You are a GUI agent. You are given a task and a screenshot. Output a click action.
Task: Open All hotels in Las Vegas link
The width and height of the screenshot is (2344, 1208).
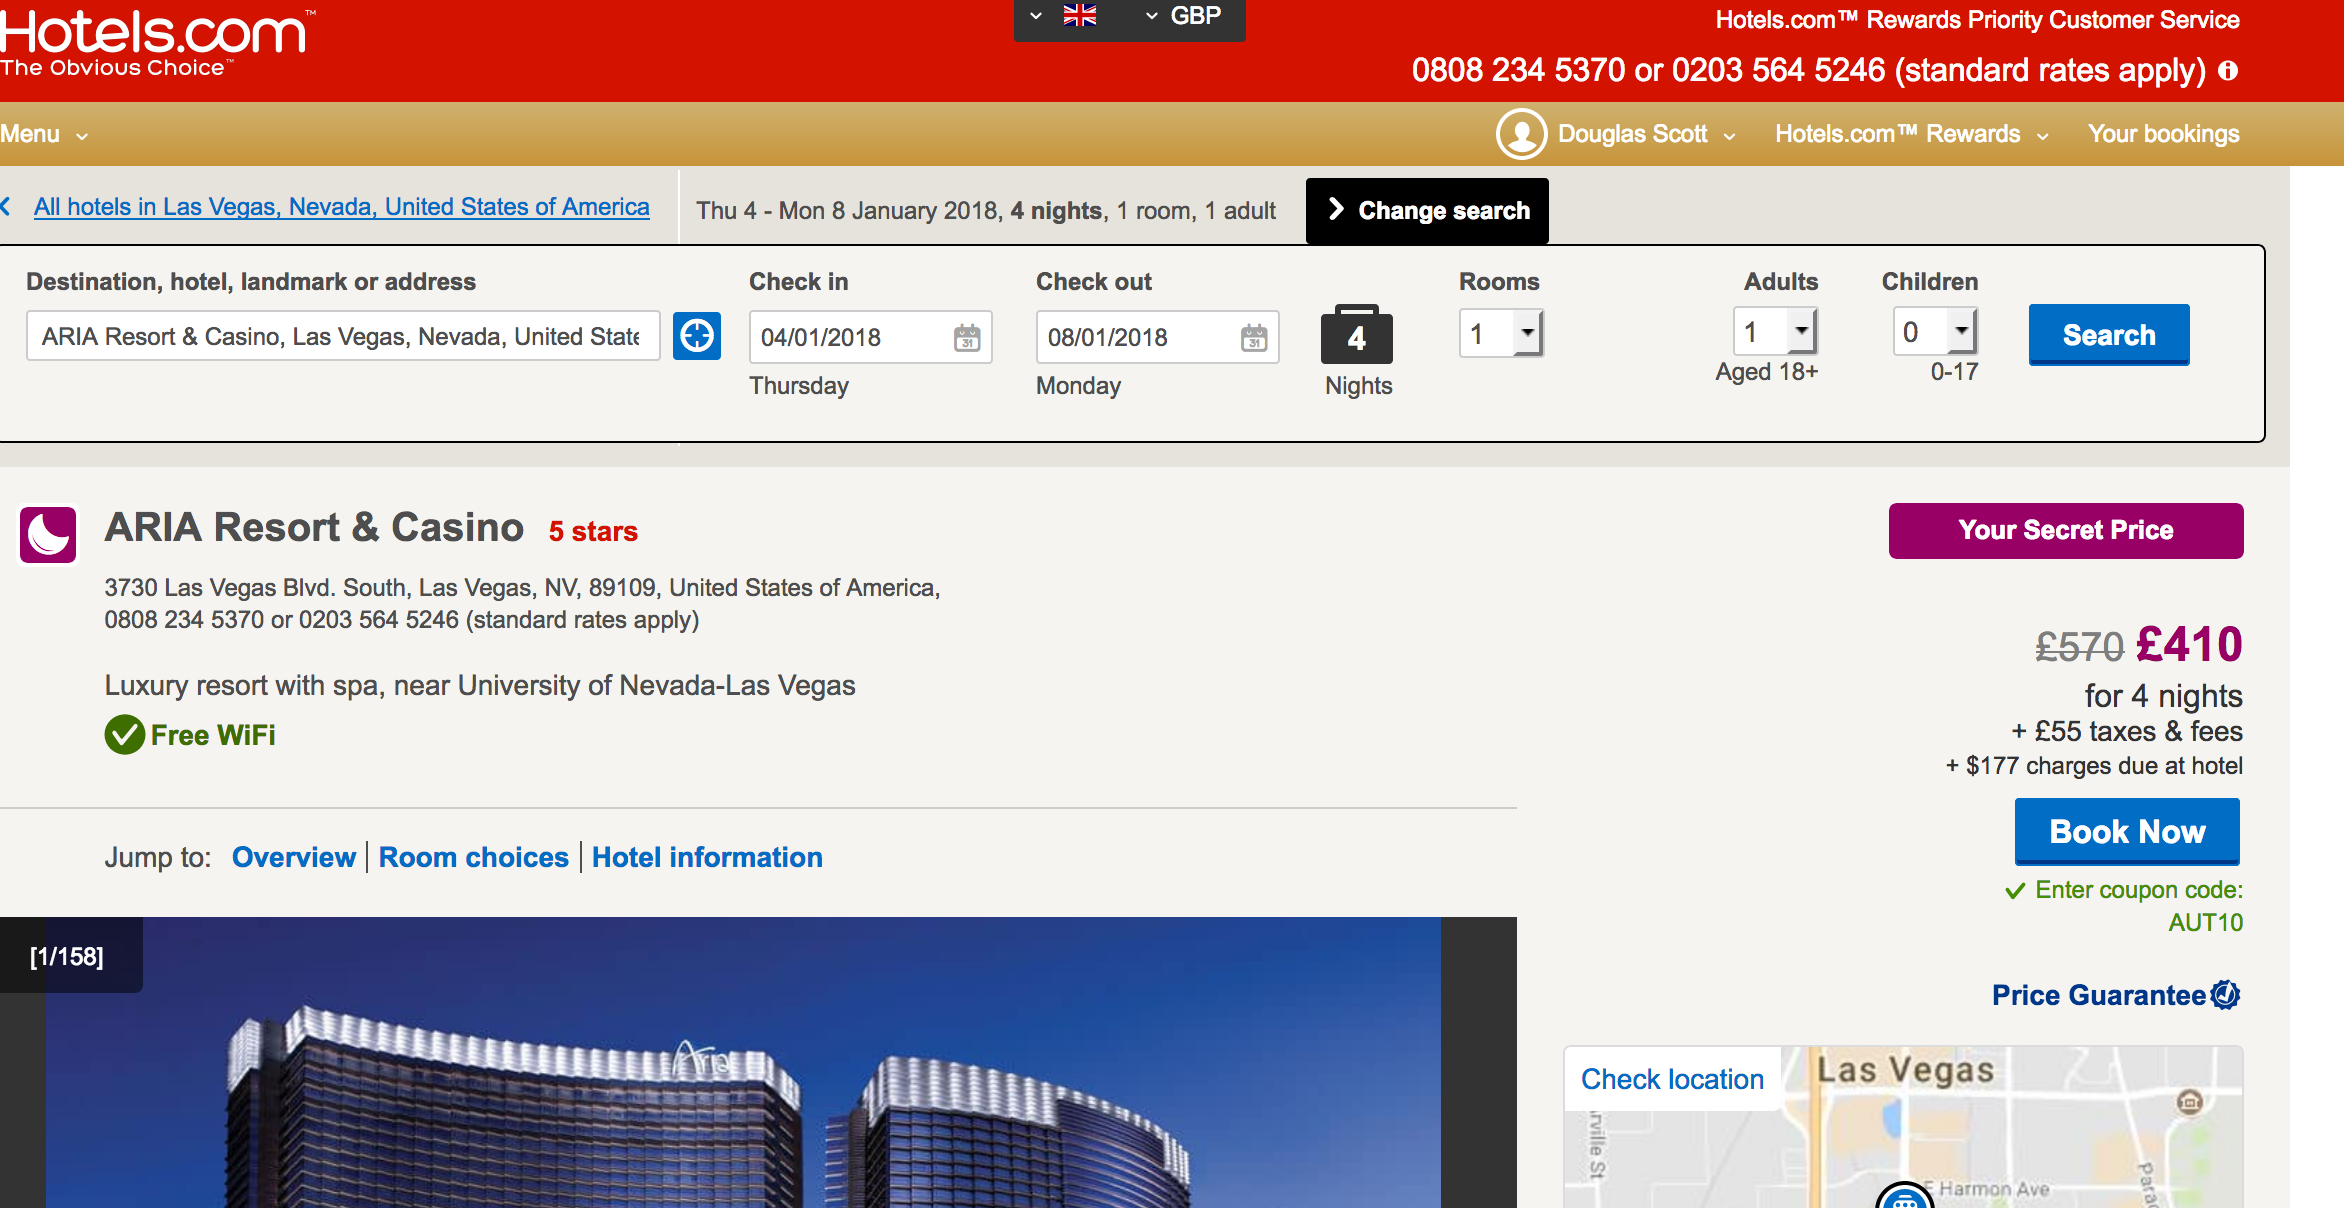coord(341,207)
